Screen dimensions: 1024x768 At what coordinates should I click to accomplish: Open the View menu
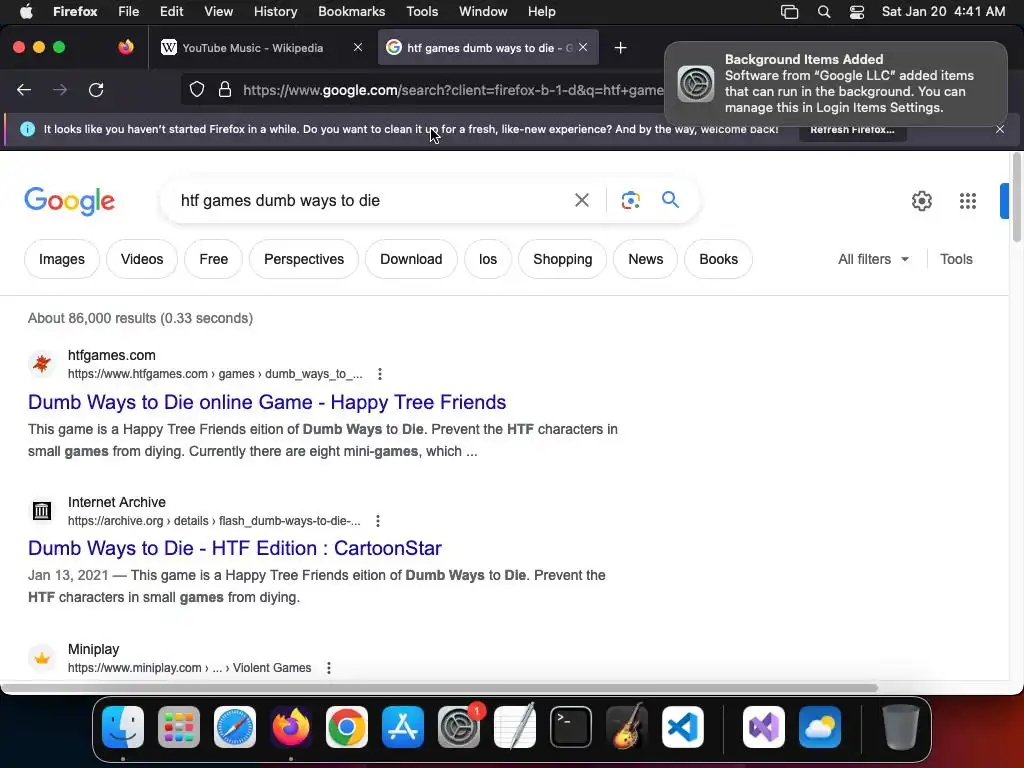pos(218,12)
